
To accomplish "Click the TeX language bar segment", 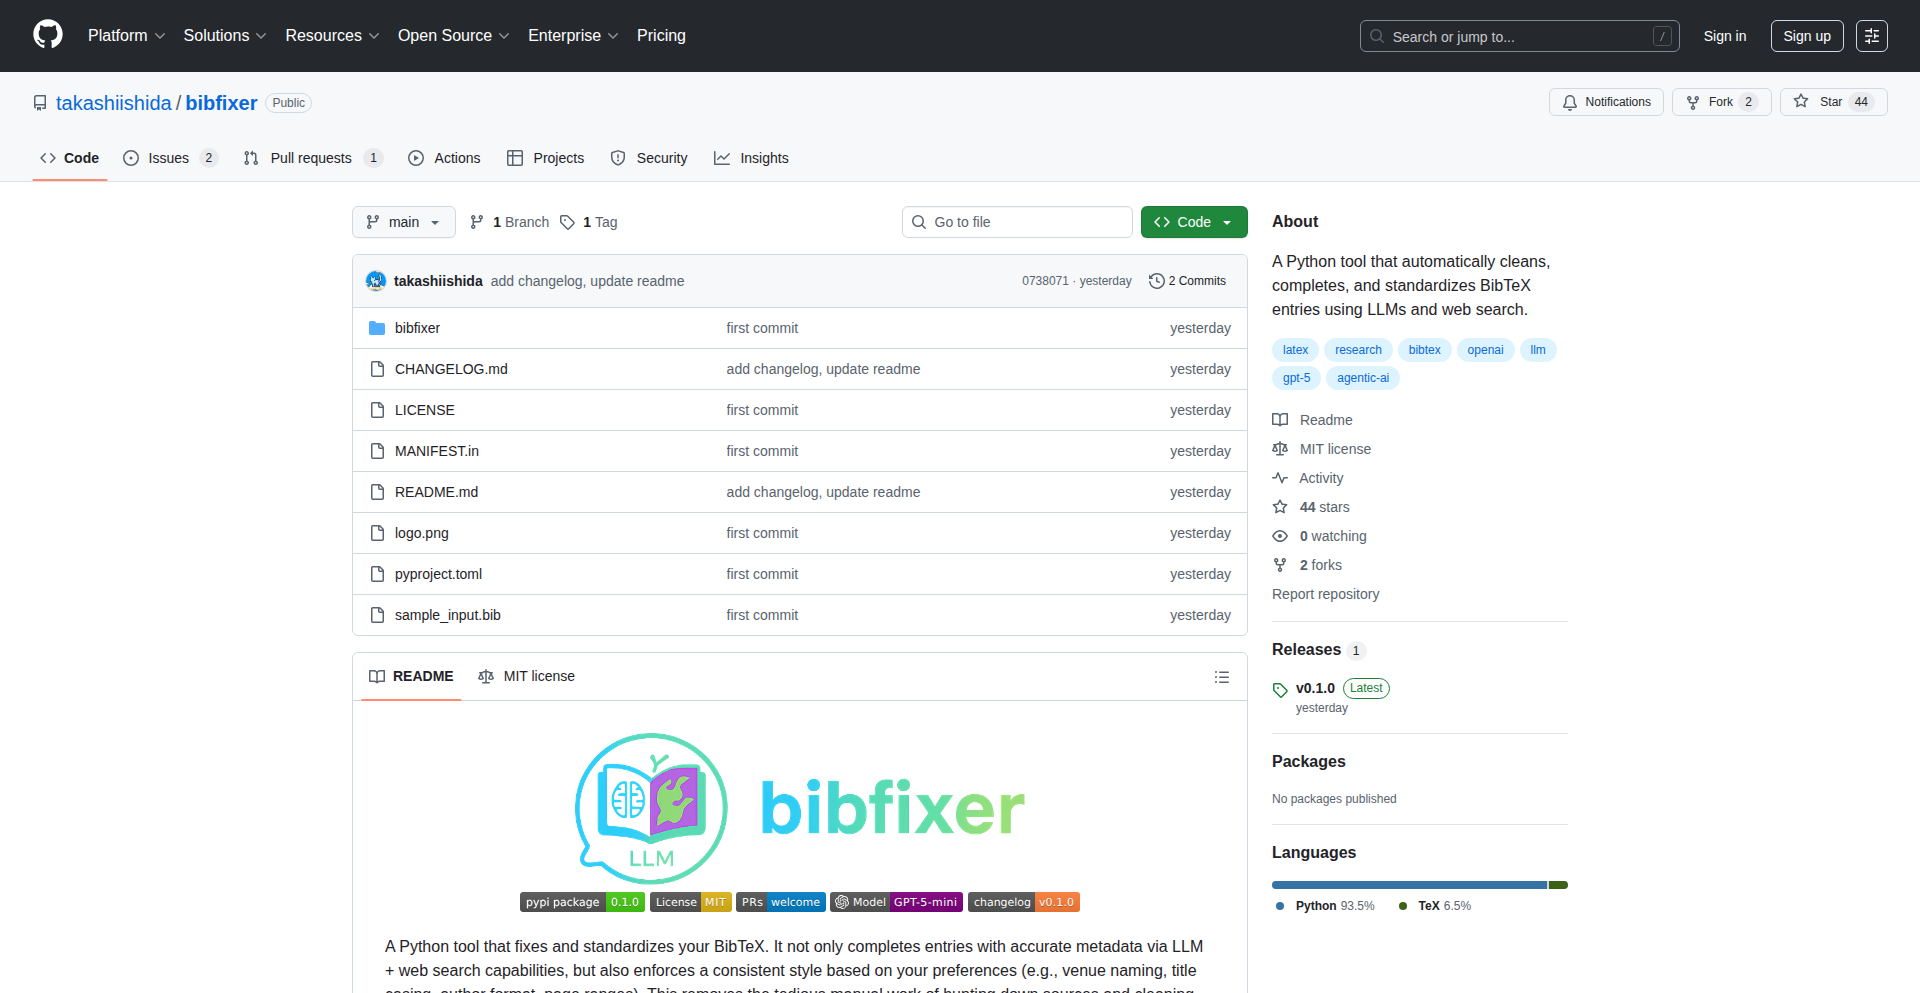I will (x=1558, y=885).
